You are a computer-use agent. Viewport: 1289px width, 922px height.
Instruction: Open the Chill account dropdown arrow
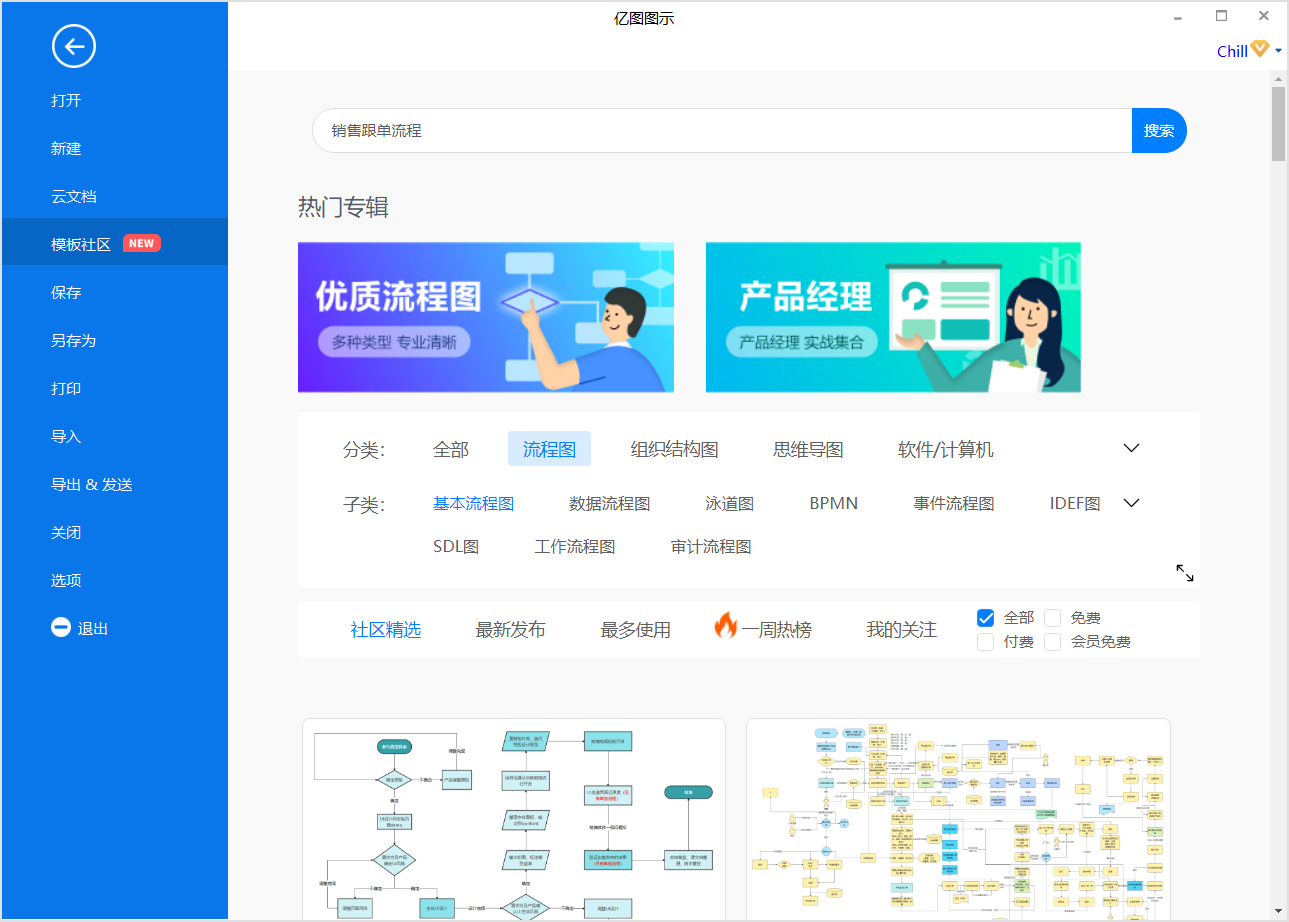[1278, 51]
